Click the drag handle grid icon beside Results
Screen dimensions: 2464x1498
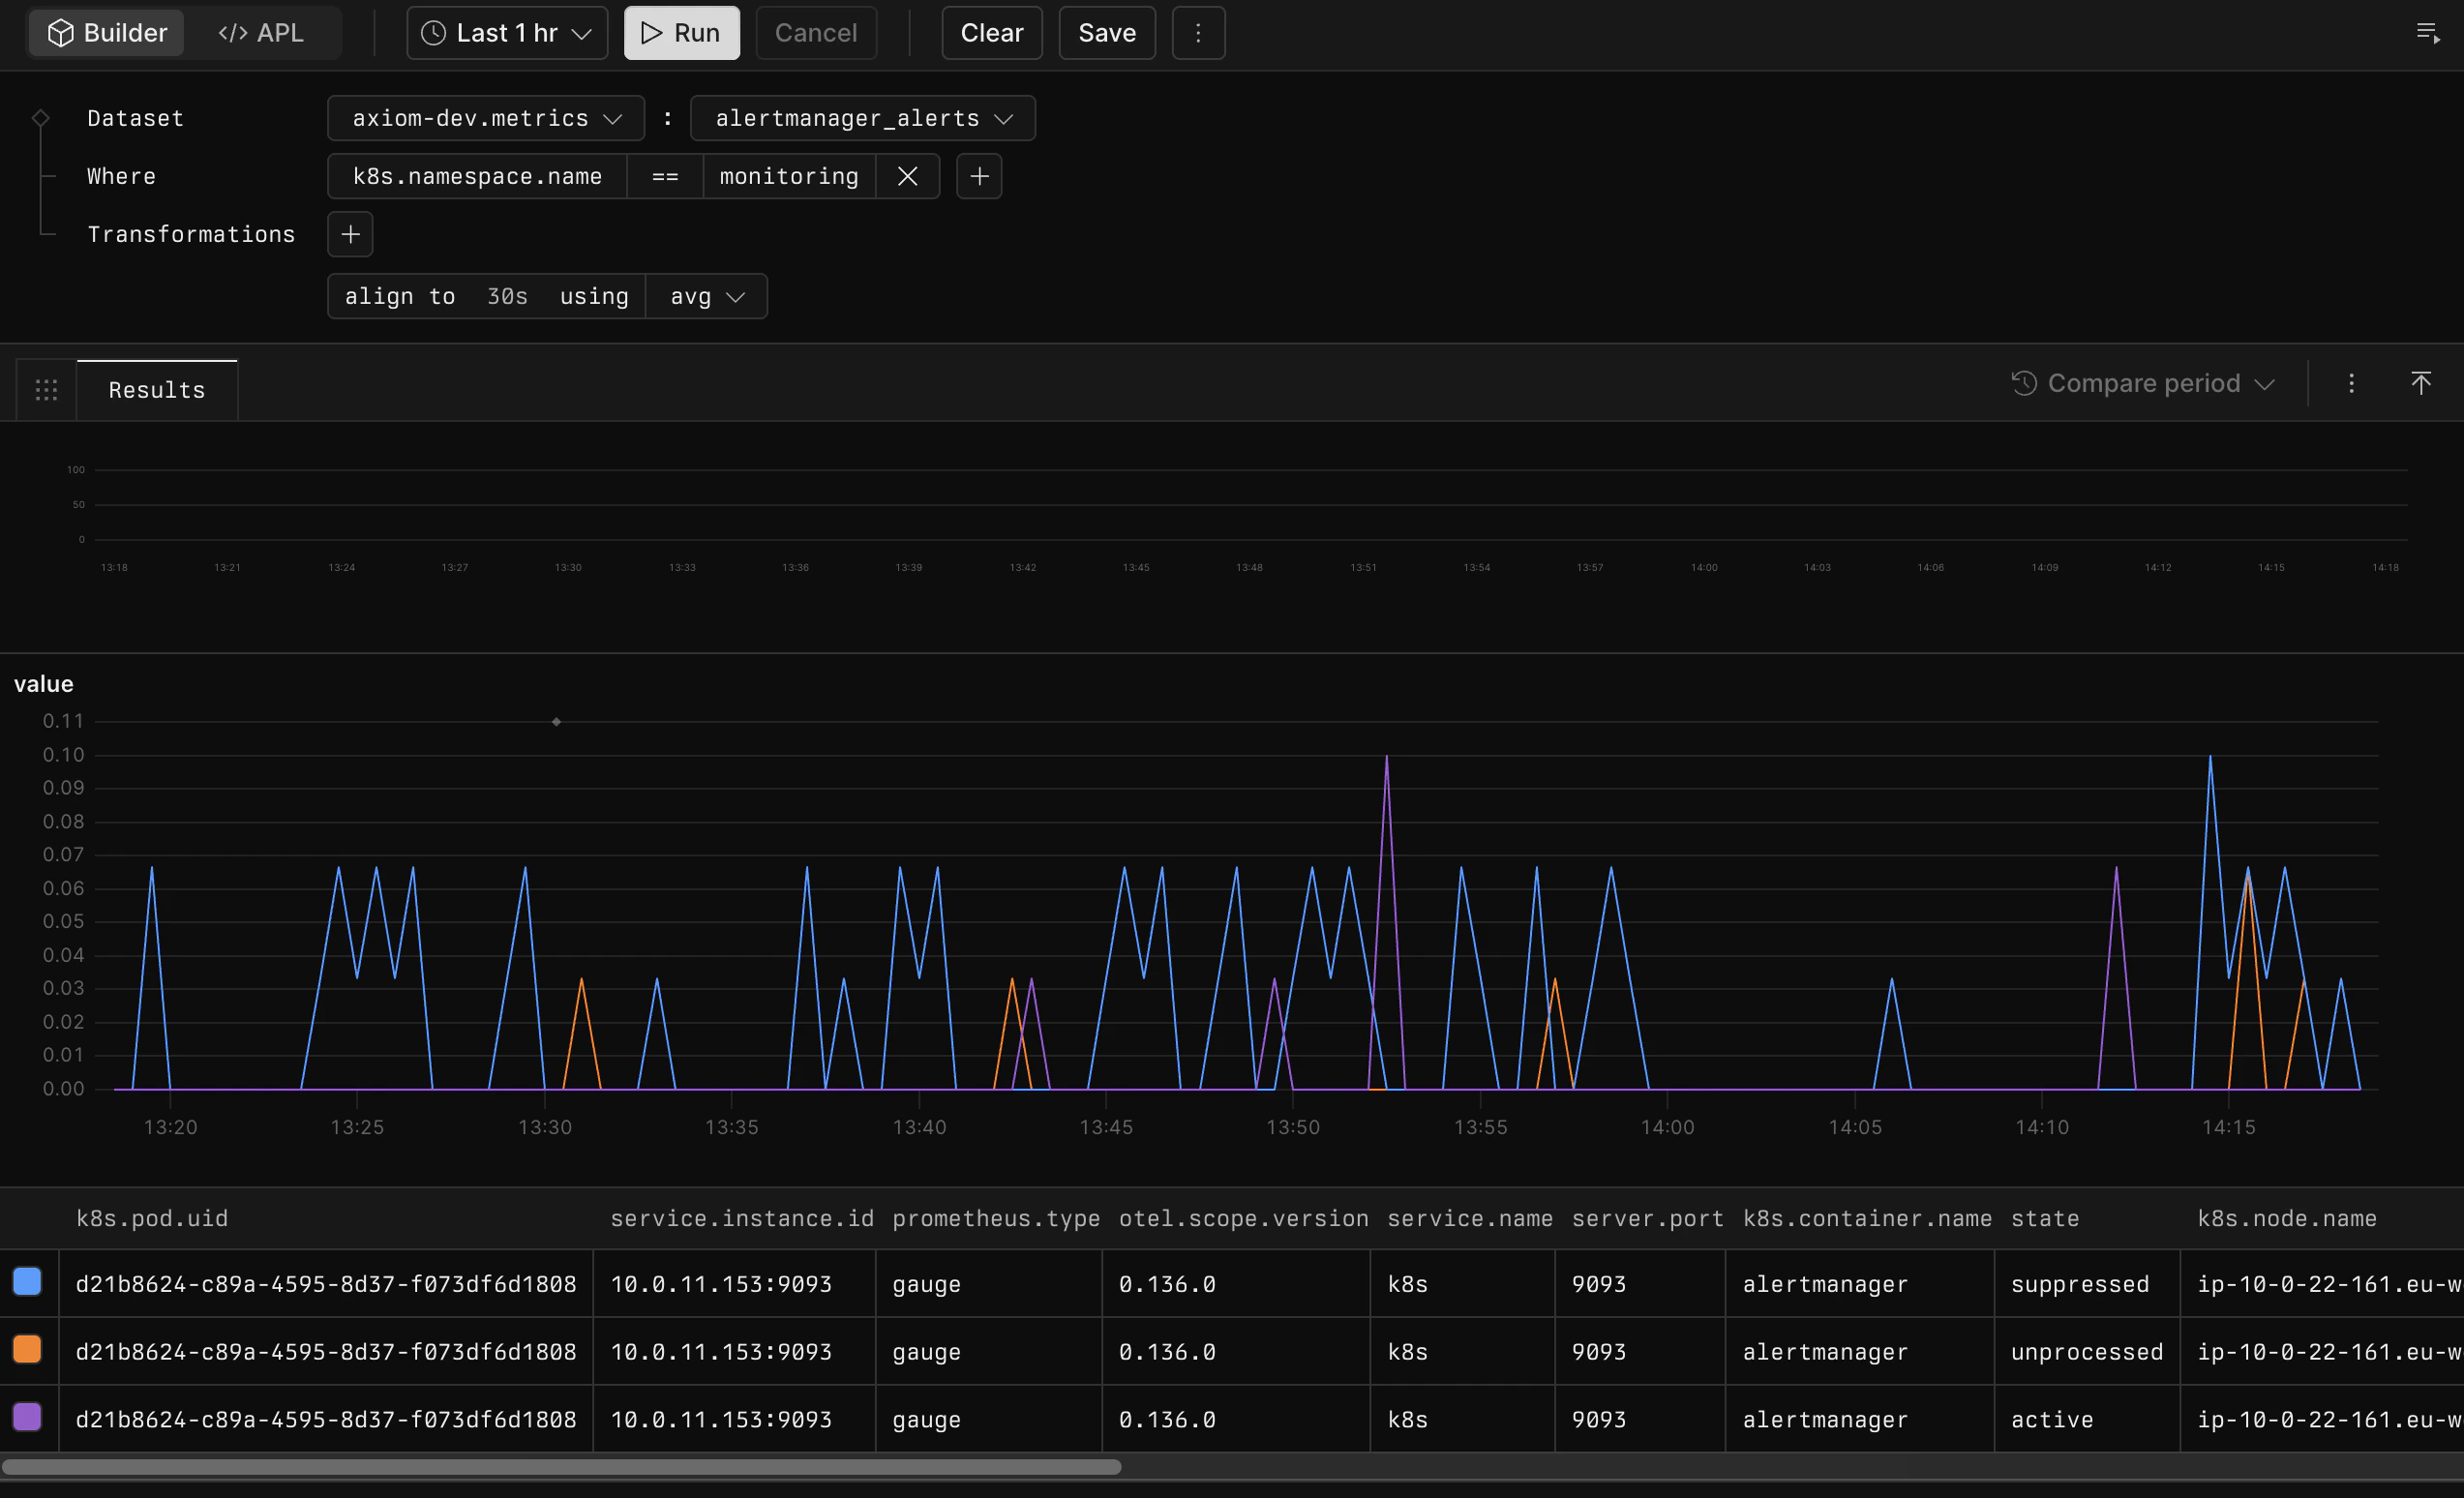click(x=46, y=390)
